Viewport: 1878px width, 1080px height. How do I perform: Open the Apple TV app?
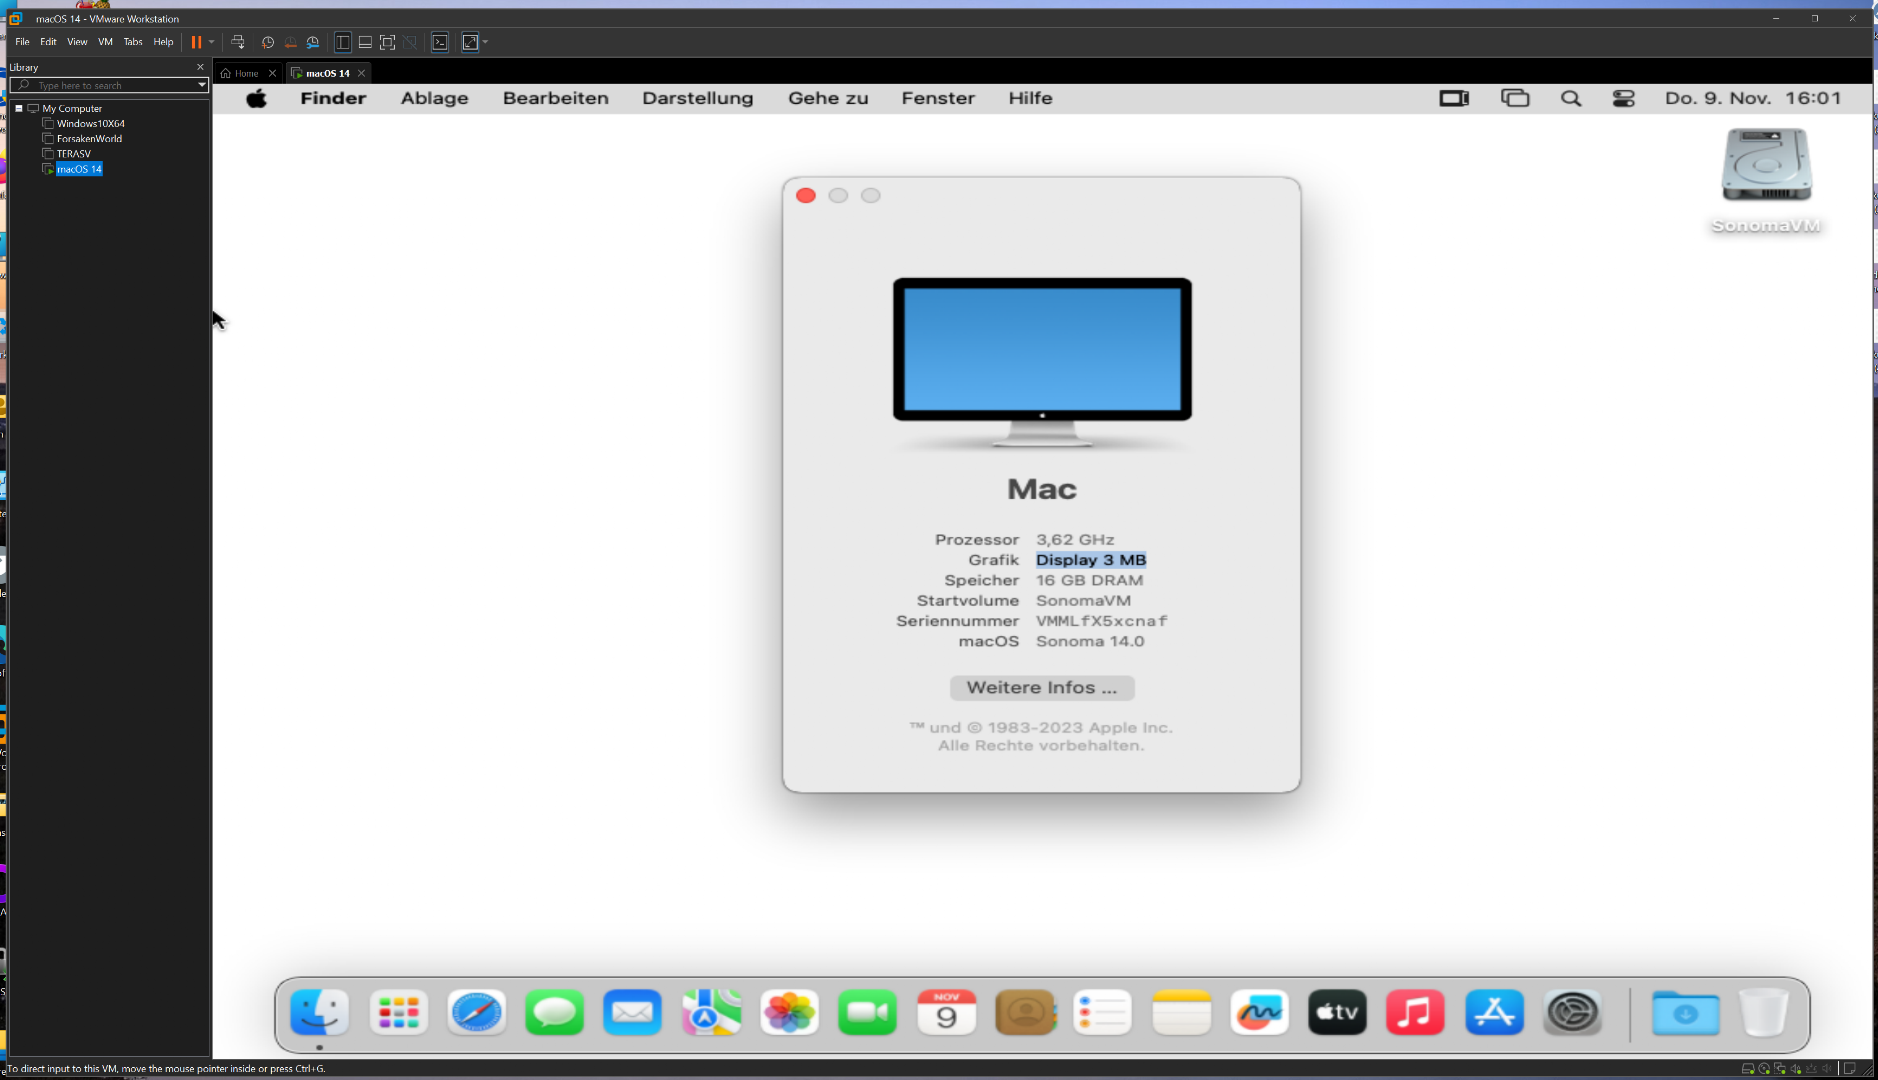tap(1338, 1013)
